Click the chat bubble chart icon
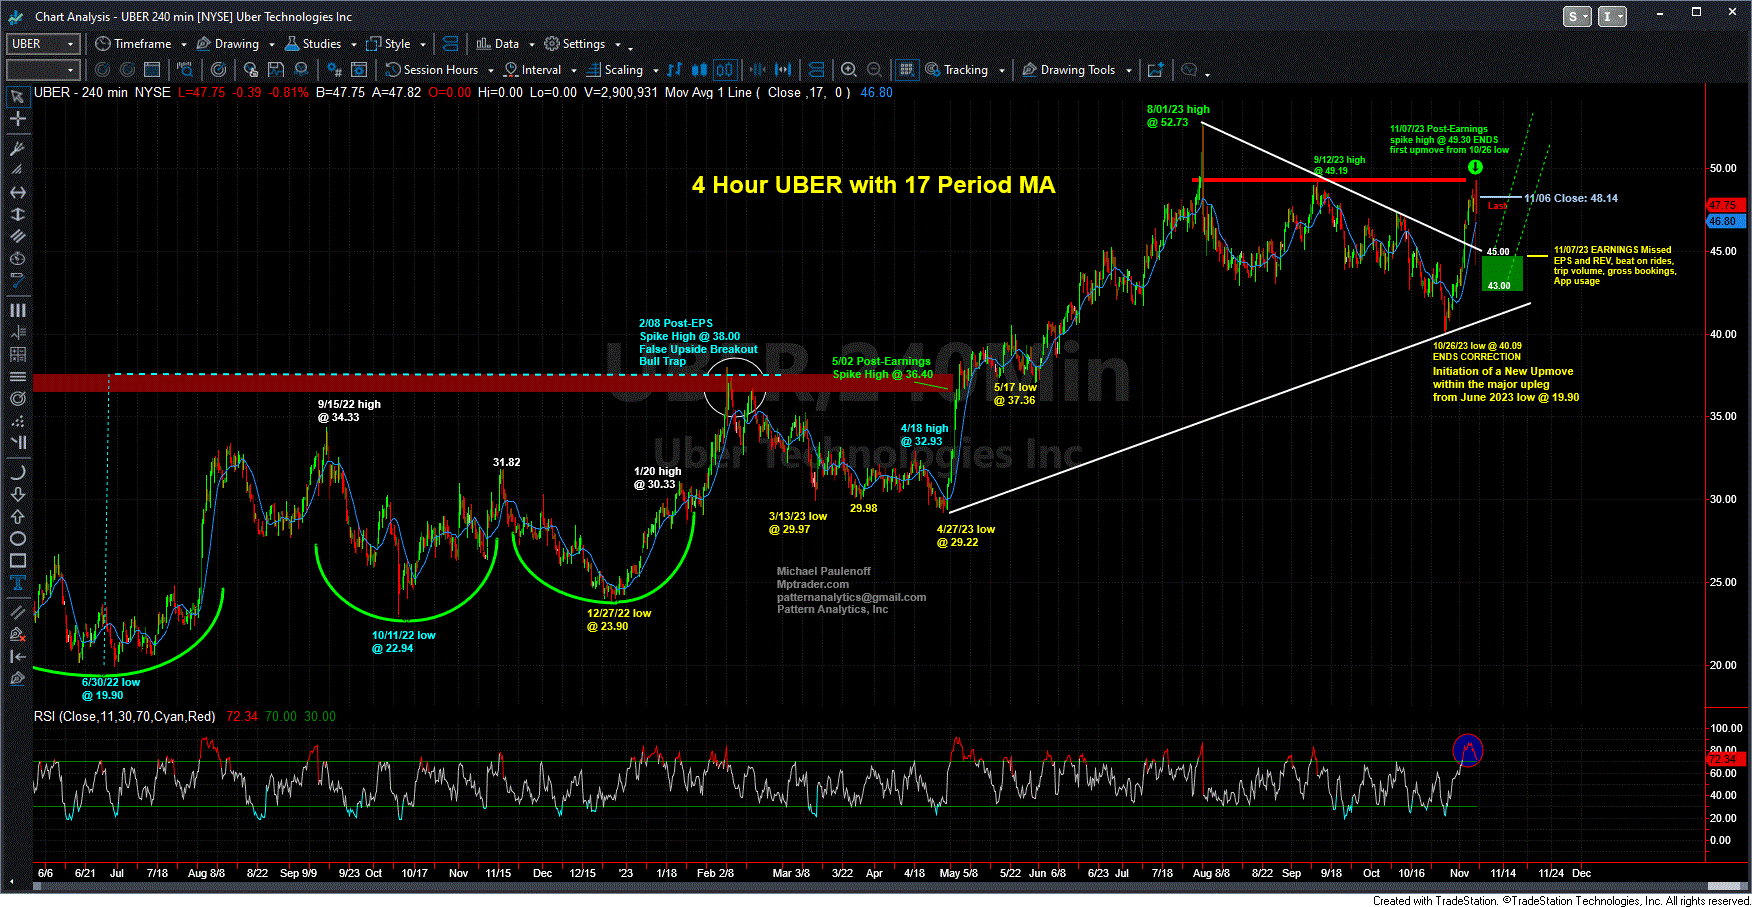Image resolution: width=1752 pixels, height=907 pixels. point(1189,70)
